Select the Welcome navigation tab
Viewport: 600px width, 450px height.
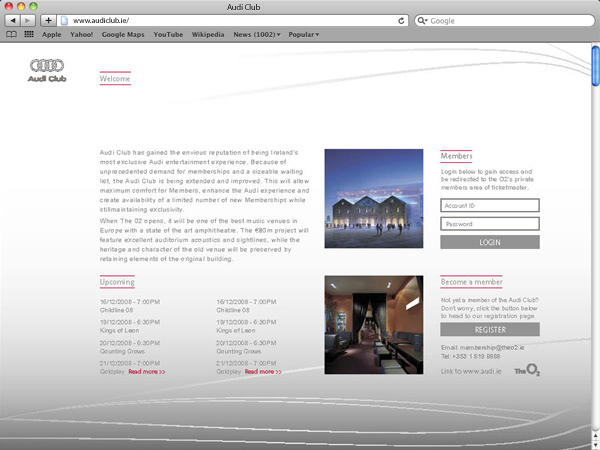click(115, 78)
